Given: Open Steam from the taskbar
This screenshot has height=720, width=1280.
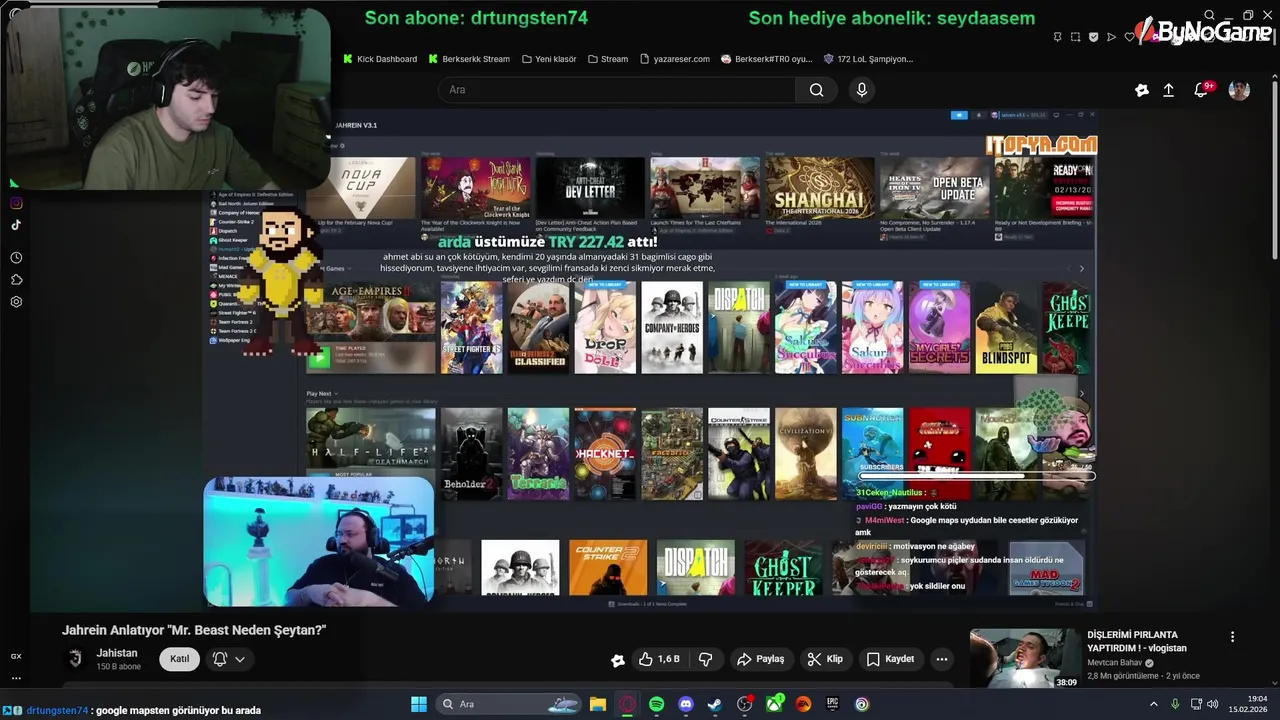Looking at the screenshot, I should pyautogui.click(x=715, y=704).
